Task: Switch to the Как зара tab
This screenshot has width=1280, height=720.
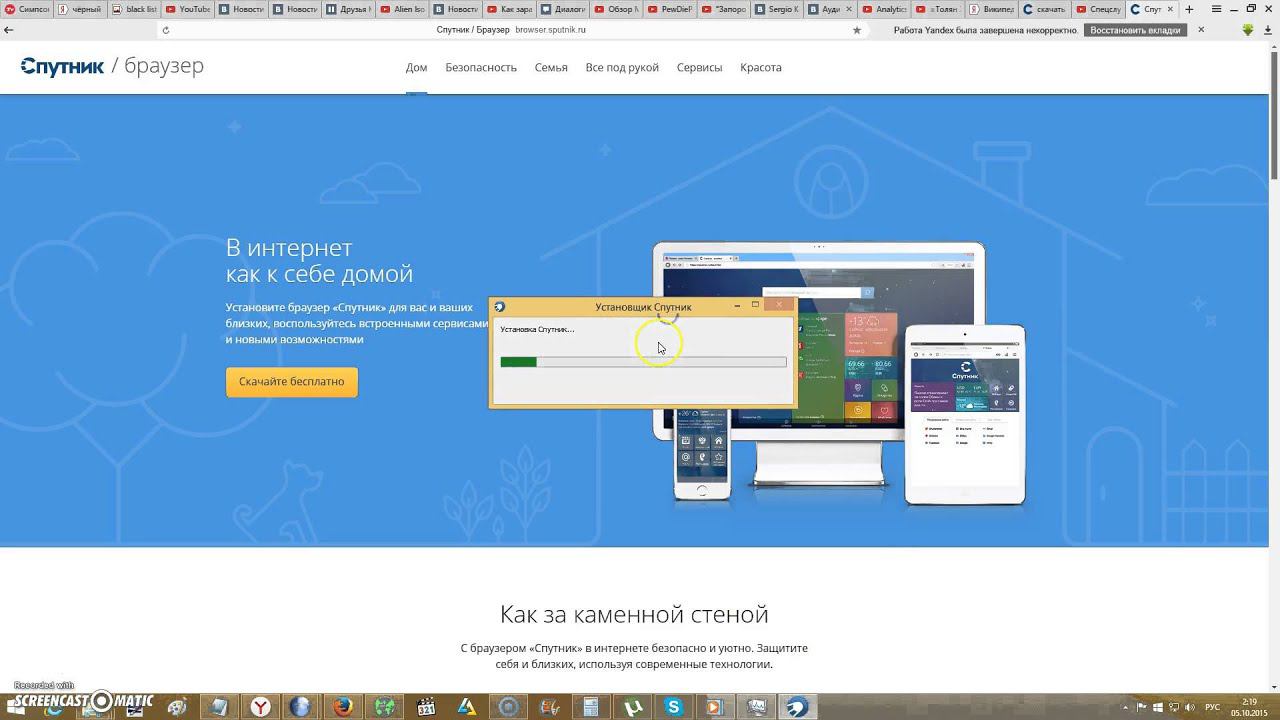Action: (x=510, y=9)
